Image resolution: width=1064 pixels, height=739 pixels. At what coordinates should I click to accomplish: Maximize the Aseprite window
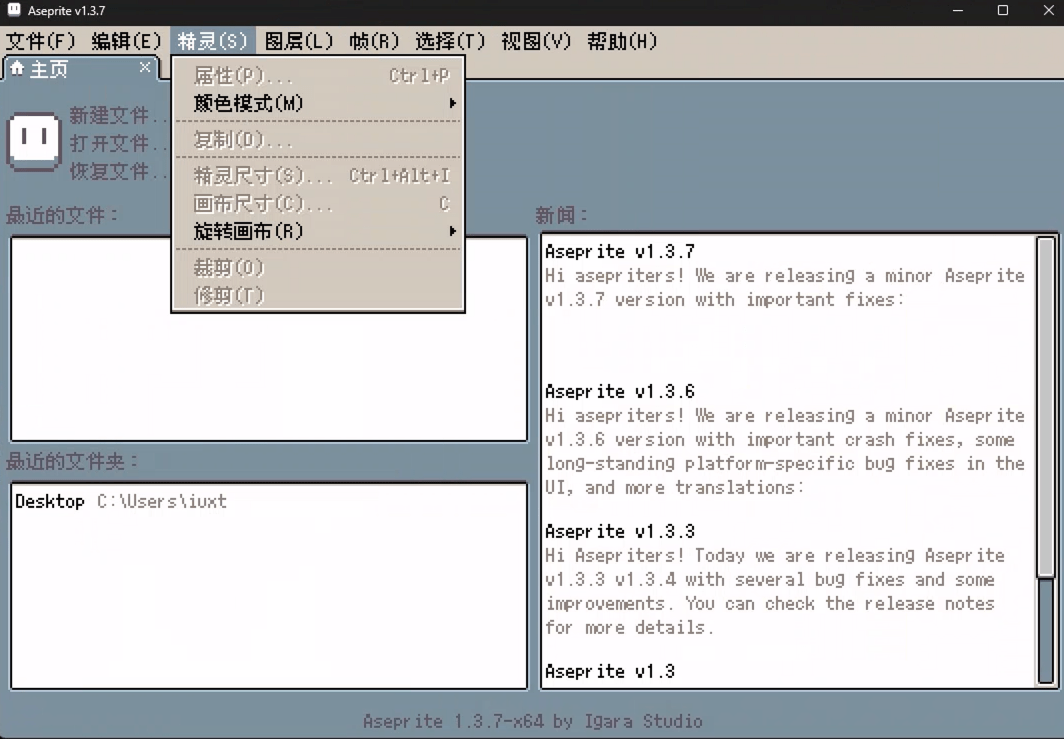click(x=1002, y=10)
